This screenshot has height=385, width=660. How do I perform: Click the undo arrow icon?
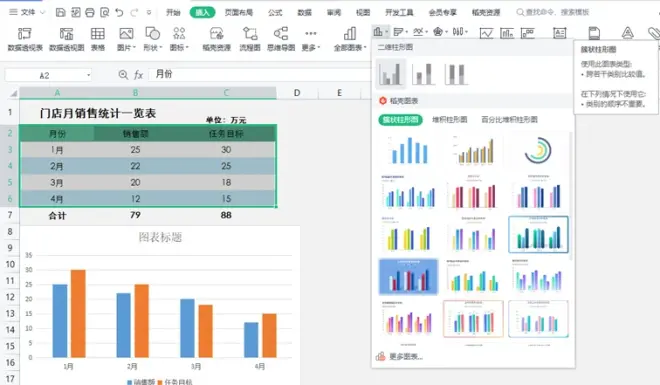[x=120, y=13]
